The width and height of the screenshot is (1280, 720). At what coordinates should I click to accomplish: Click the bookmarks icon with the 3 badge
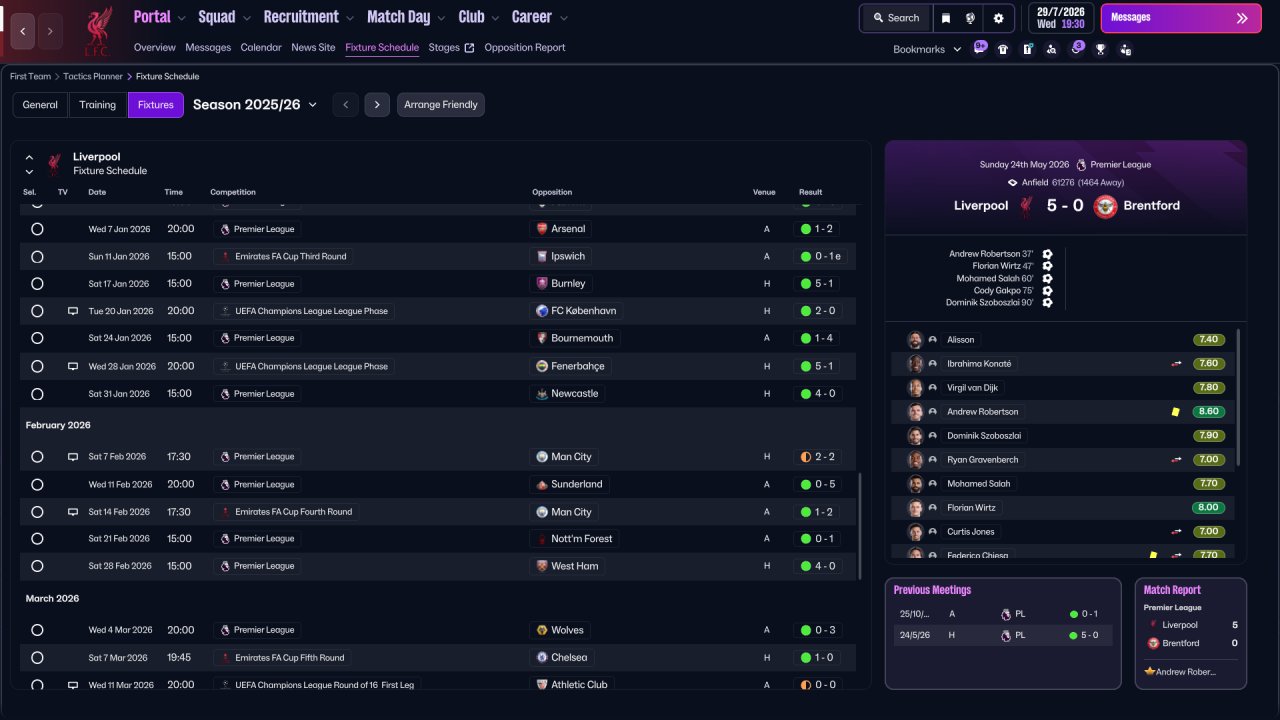point(1077,48)
